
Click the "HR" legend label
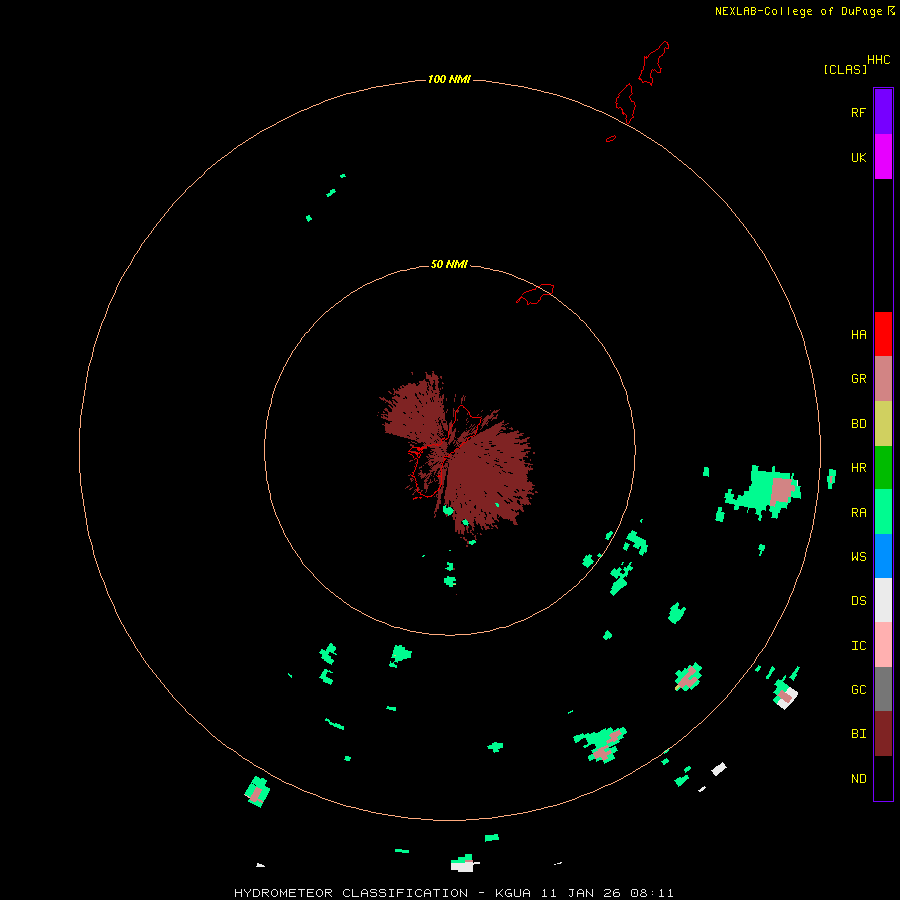coord(858,468)
